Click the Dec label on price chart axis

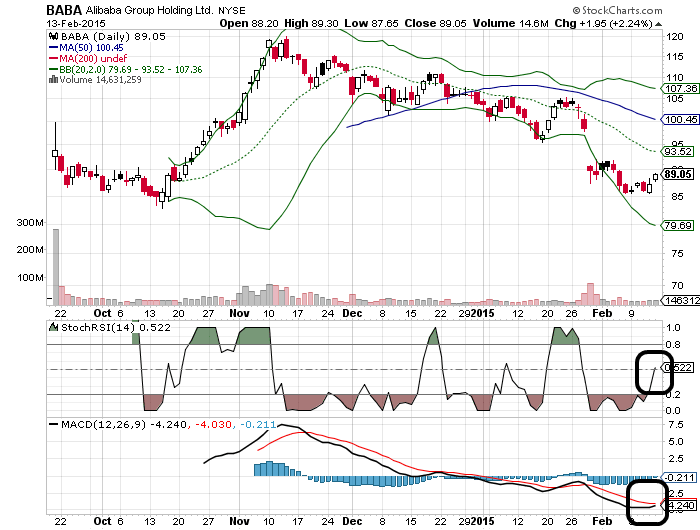352,313
